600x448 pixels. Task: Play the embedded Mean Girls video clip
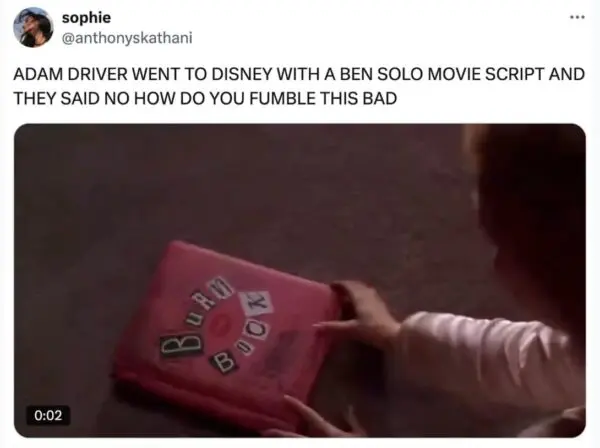(x=300, y=280)
